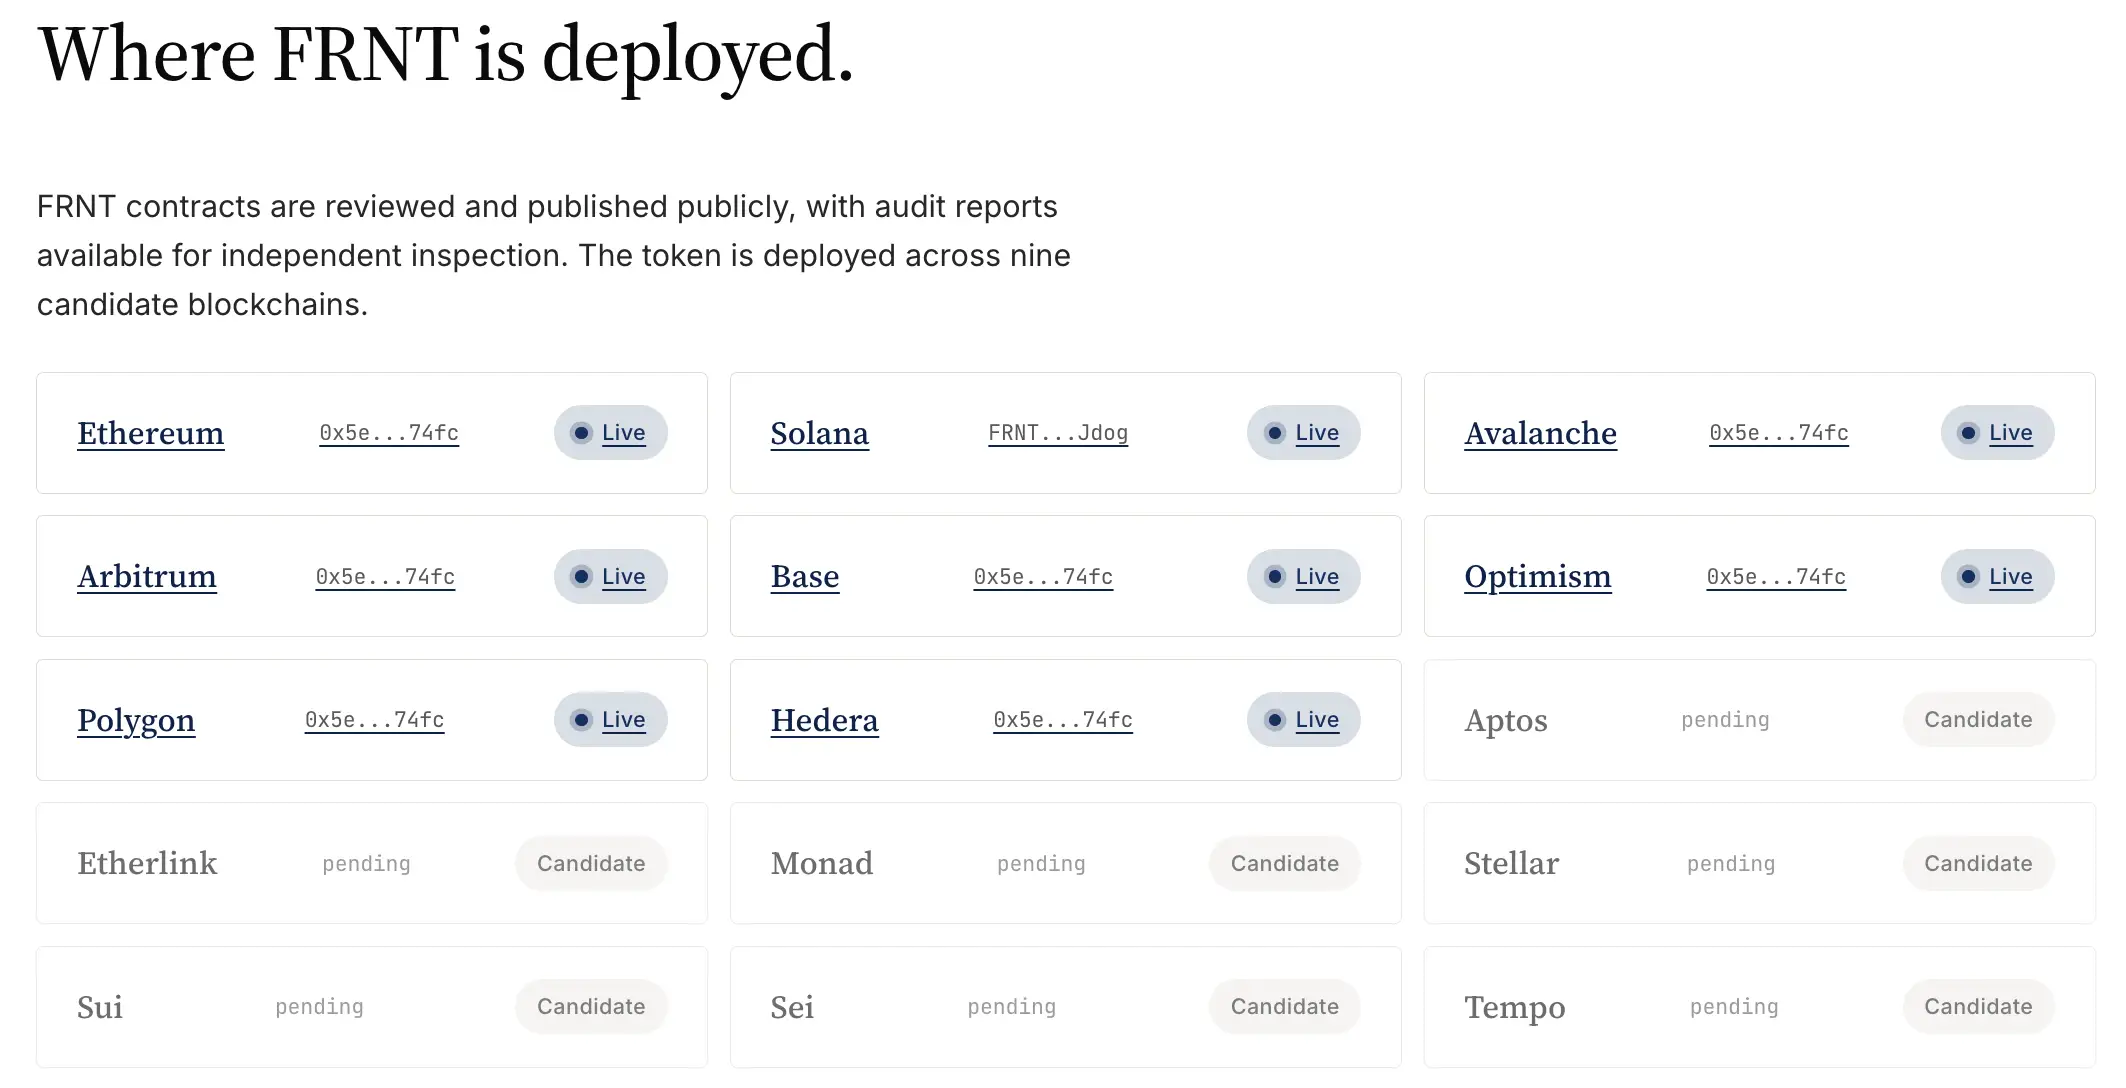
Task: Open the Polygon chain link
Action: [x=136, y=720]
